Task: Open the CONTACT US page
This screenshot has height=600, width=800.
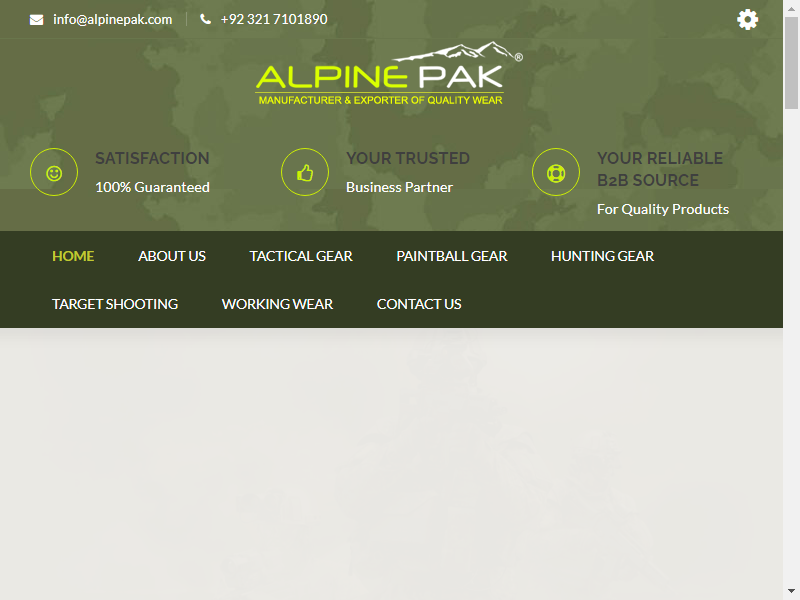Action: (x=419, y=304)
